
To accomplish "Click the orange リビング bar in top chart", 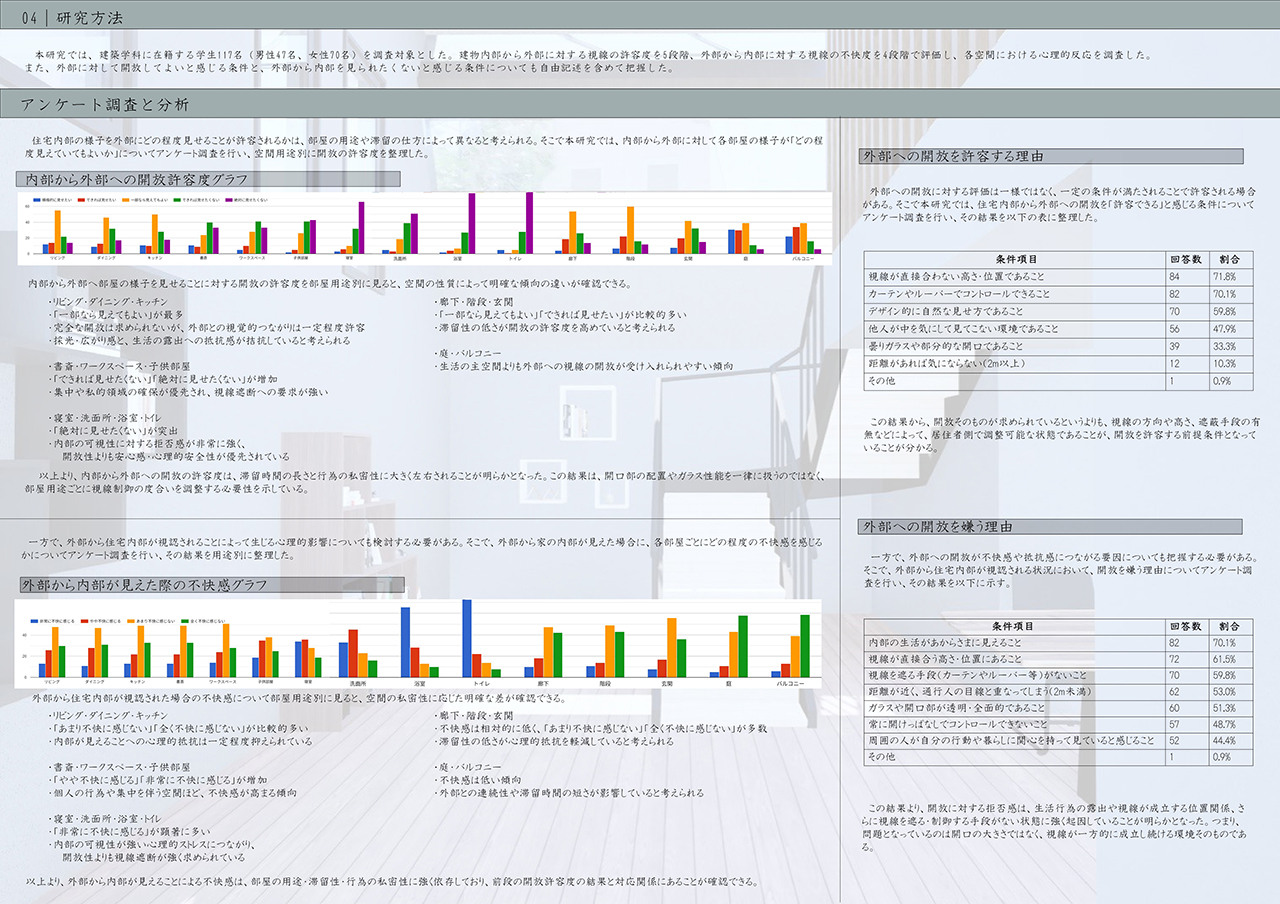I will tap(57, 232).
